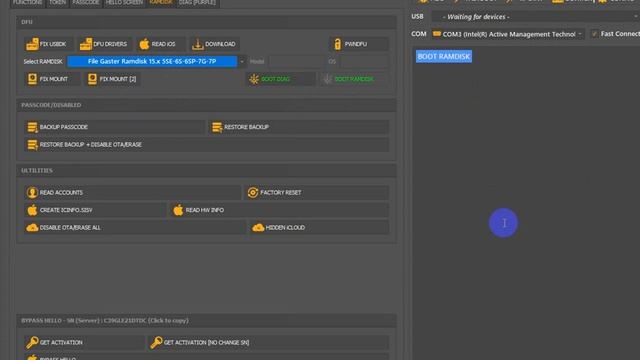Click HIDDEN ICLOUD cloud button
The image size is (640, 360).
[319, 228]
